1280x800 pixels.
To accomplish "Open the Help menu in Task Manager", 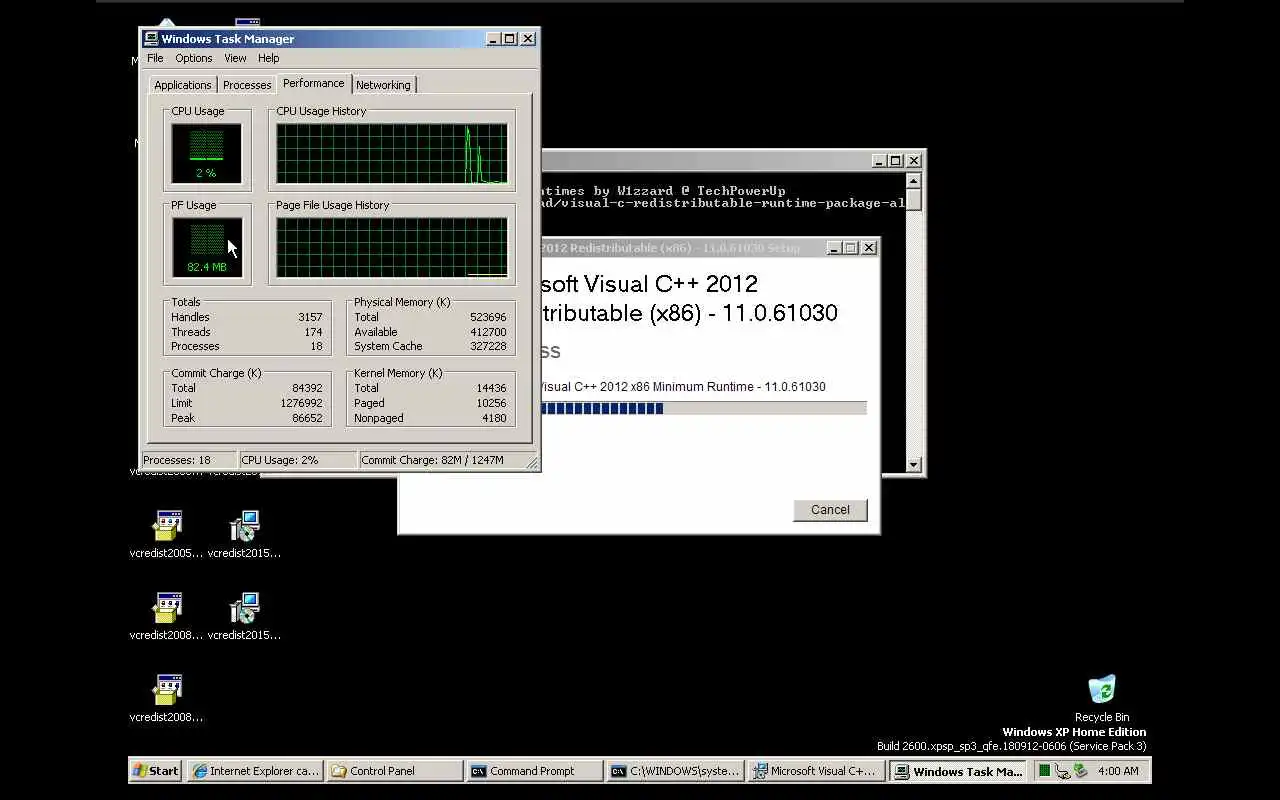I will click(x=268, y=58).
